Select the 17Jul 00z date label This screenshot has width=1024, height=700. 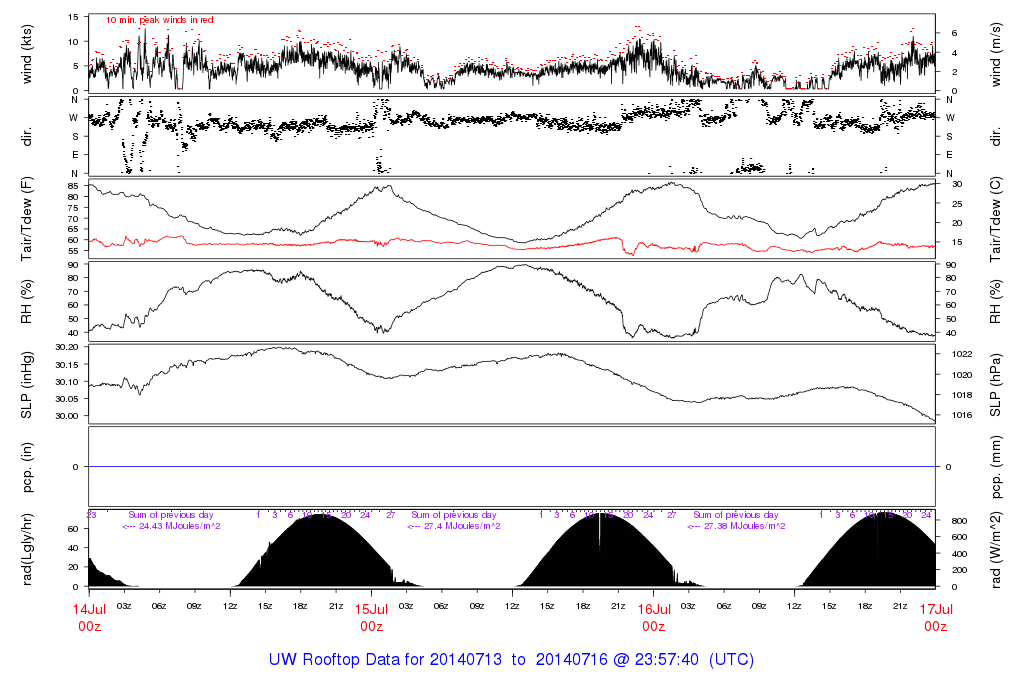[x=935, y=616]
